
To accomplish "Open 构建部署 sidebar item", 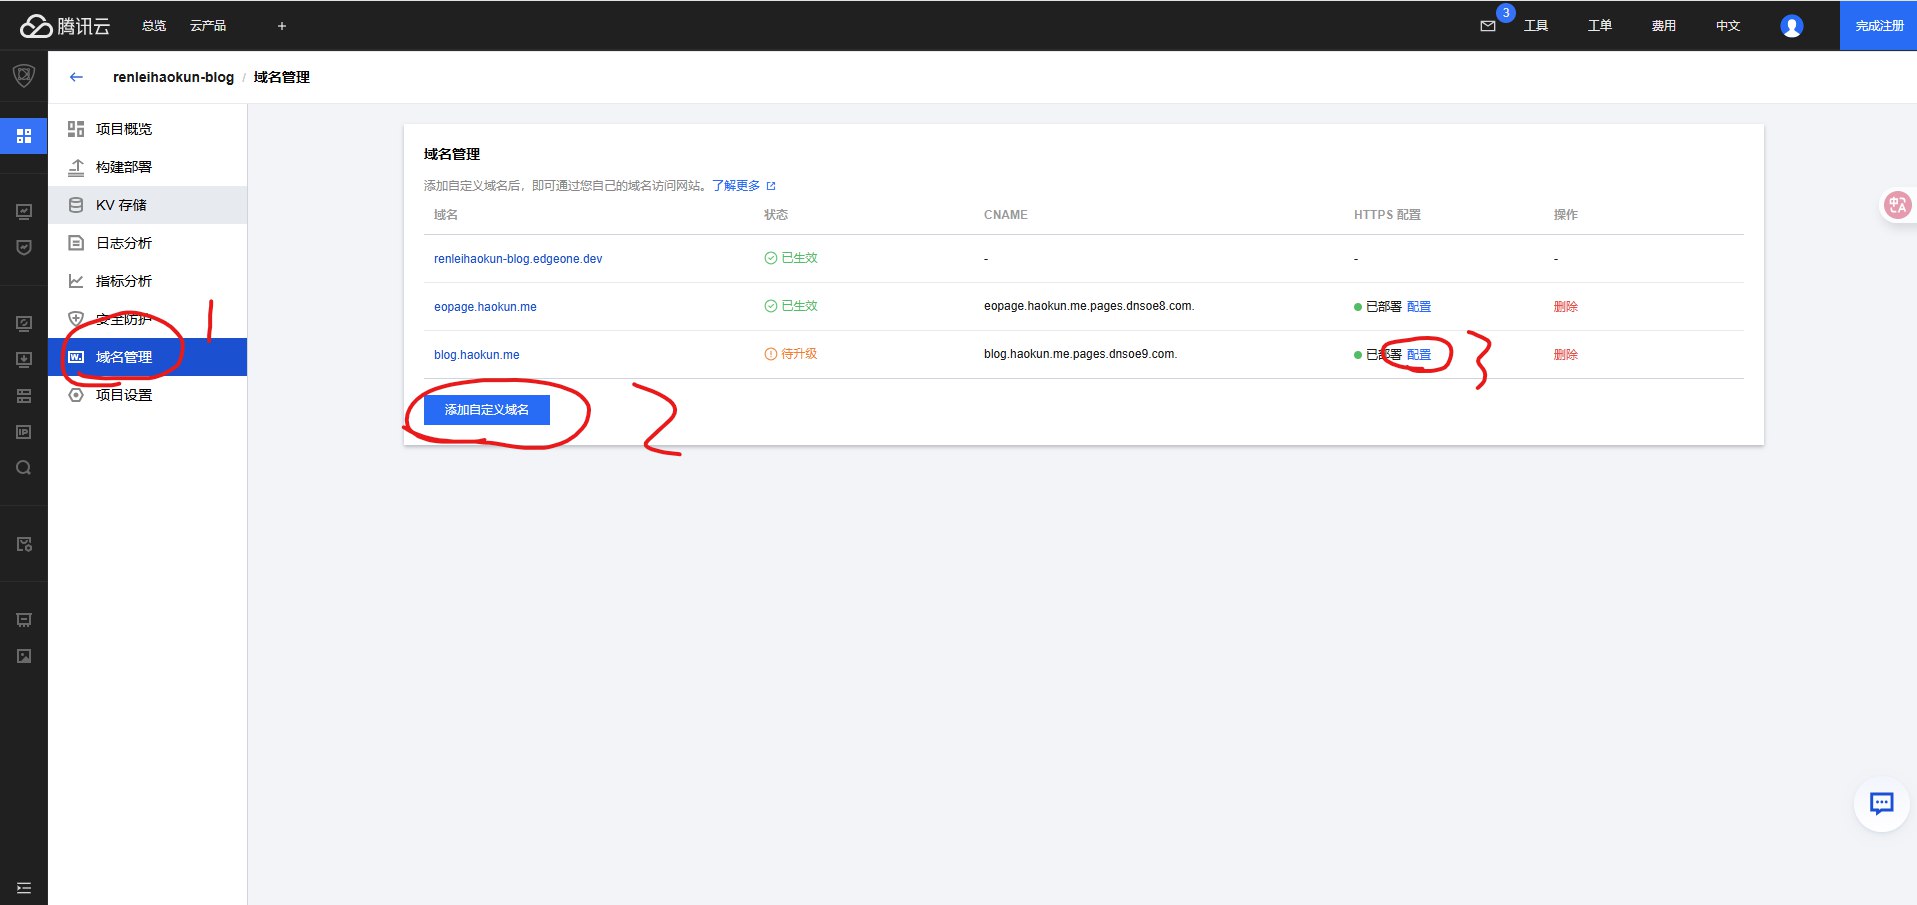I will pos(124,167).
